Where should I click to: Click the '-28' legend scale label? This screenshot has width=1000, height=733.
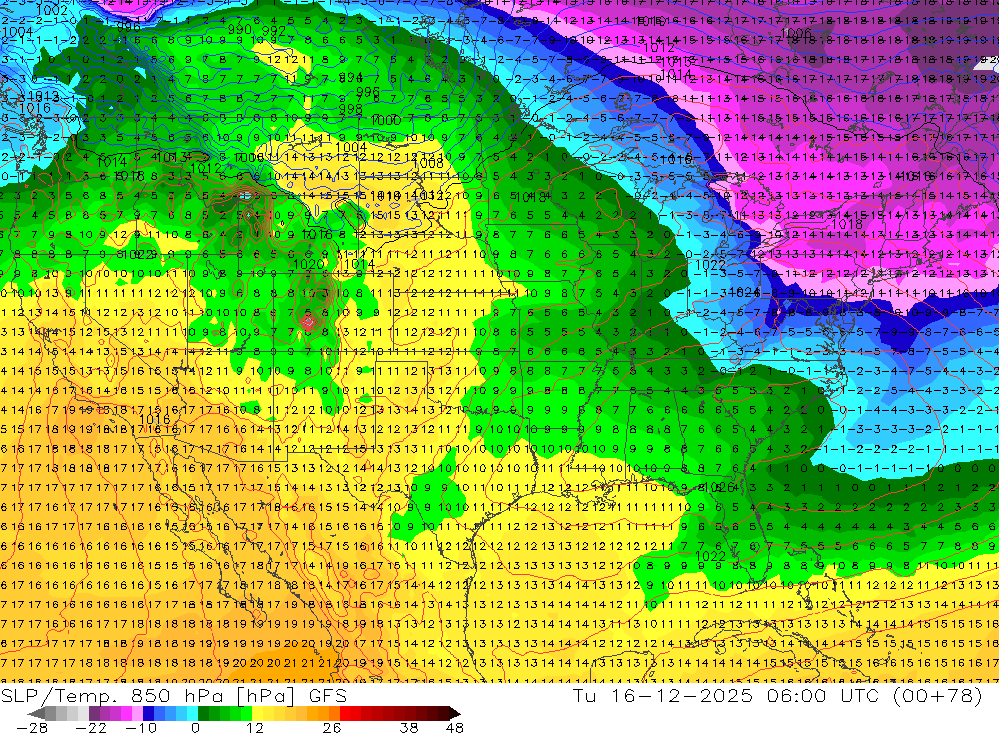32,727
